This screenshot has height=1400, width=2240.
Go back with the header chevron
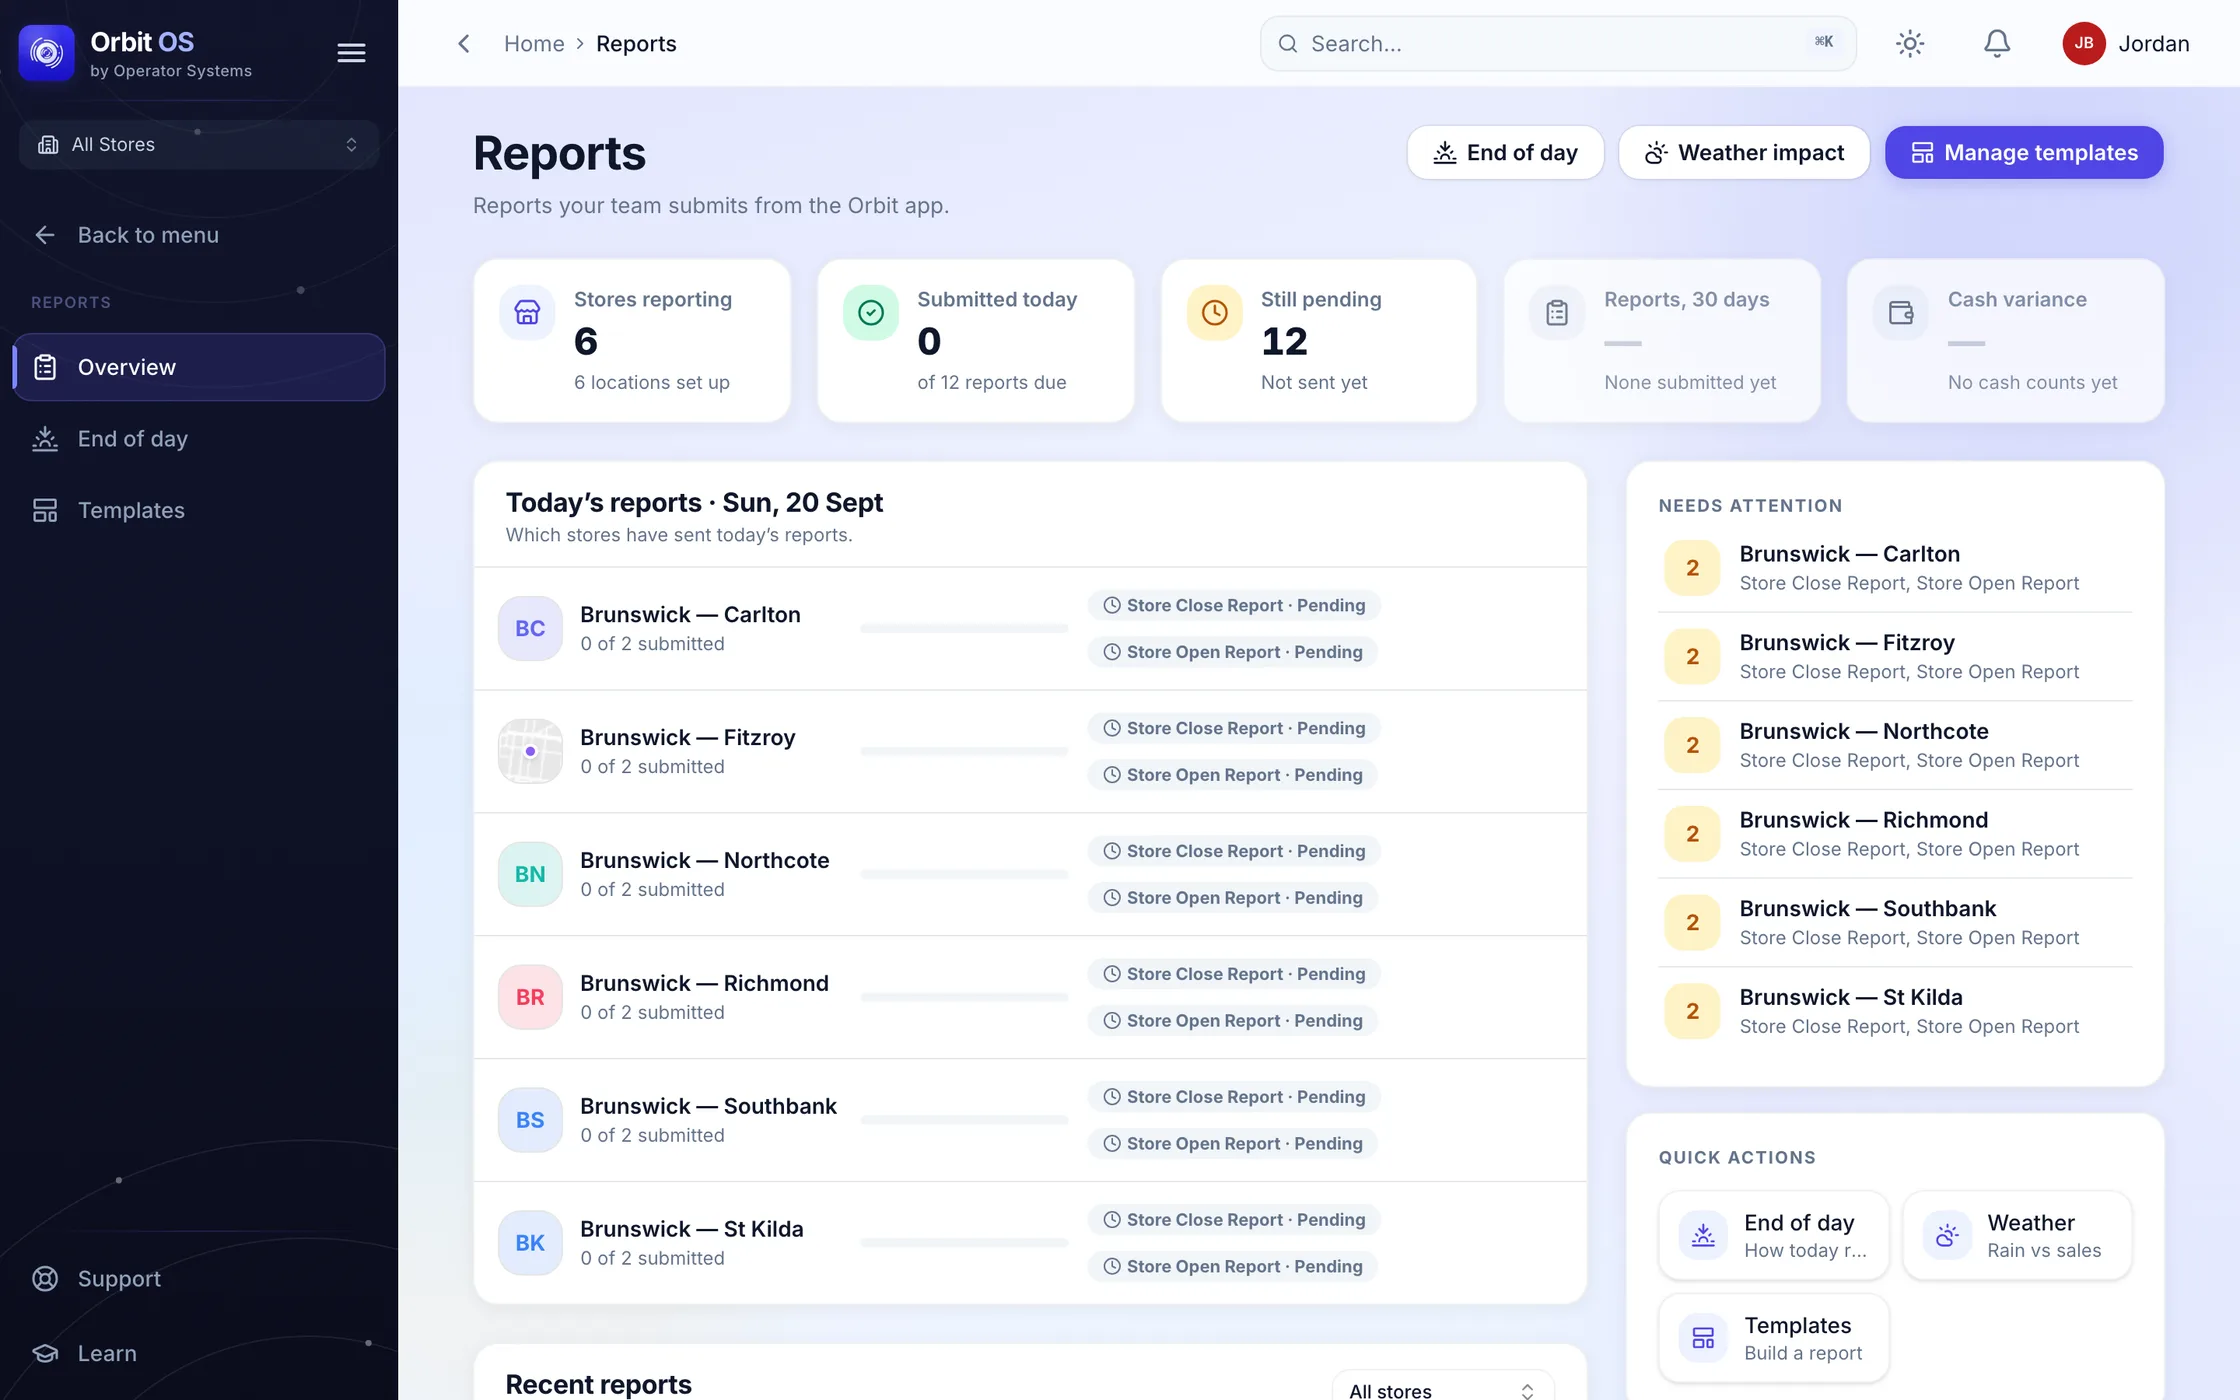[463, 43]
